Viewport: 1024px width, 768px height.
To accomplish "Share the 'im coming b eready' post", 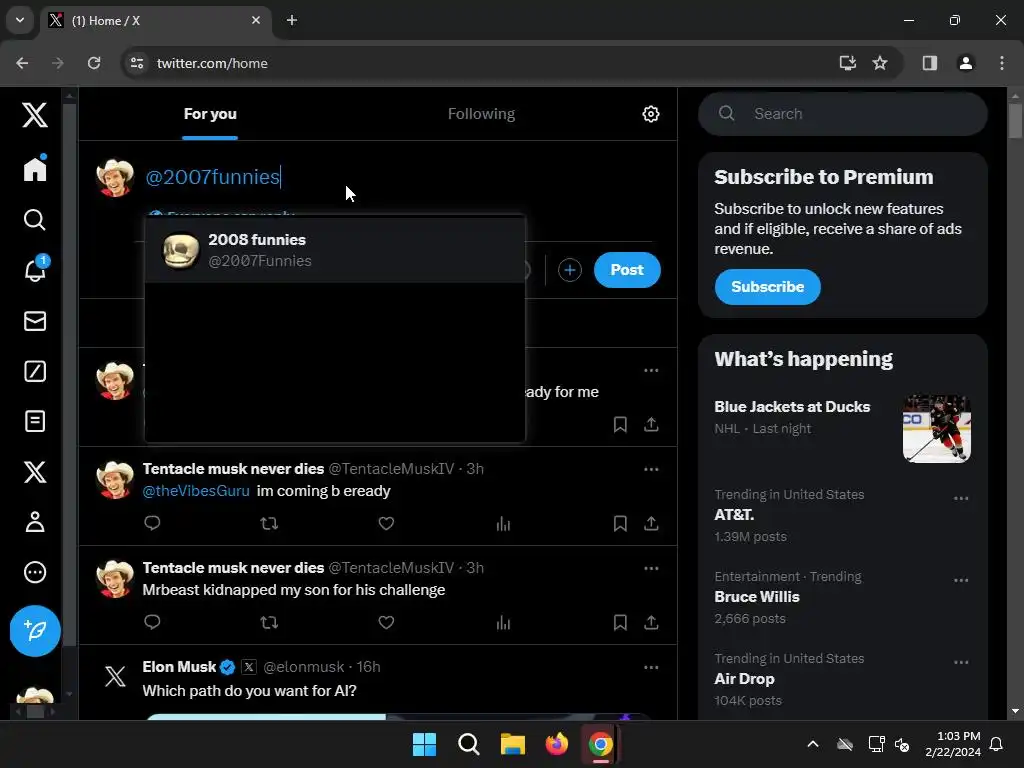I will [x=651, y=523].
